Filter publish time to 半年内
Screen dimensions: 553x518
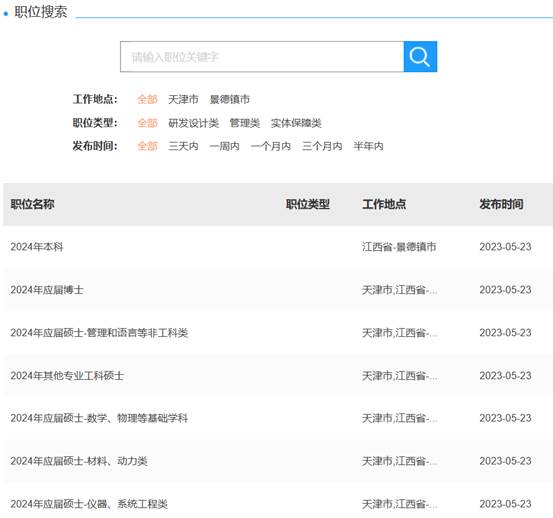pos(368,146)
